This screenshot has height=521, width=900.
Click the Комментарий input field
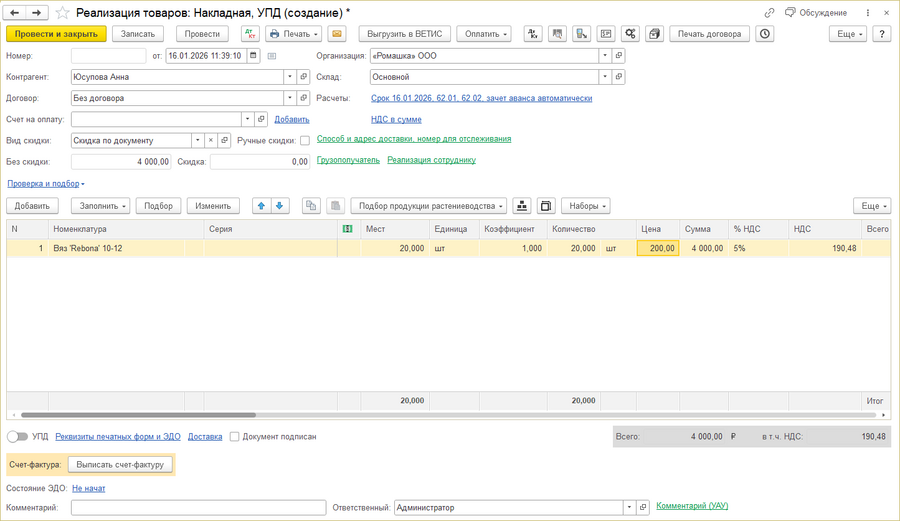(198, 508)
